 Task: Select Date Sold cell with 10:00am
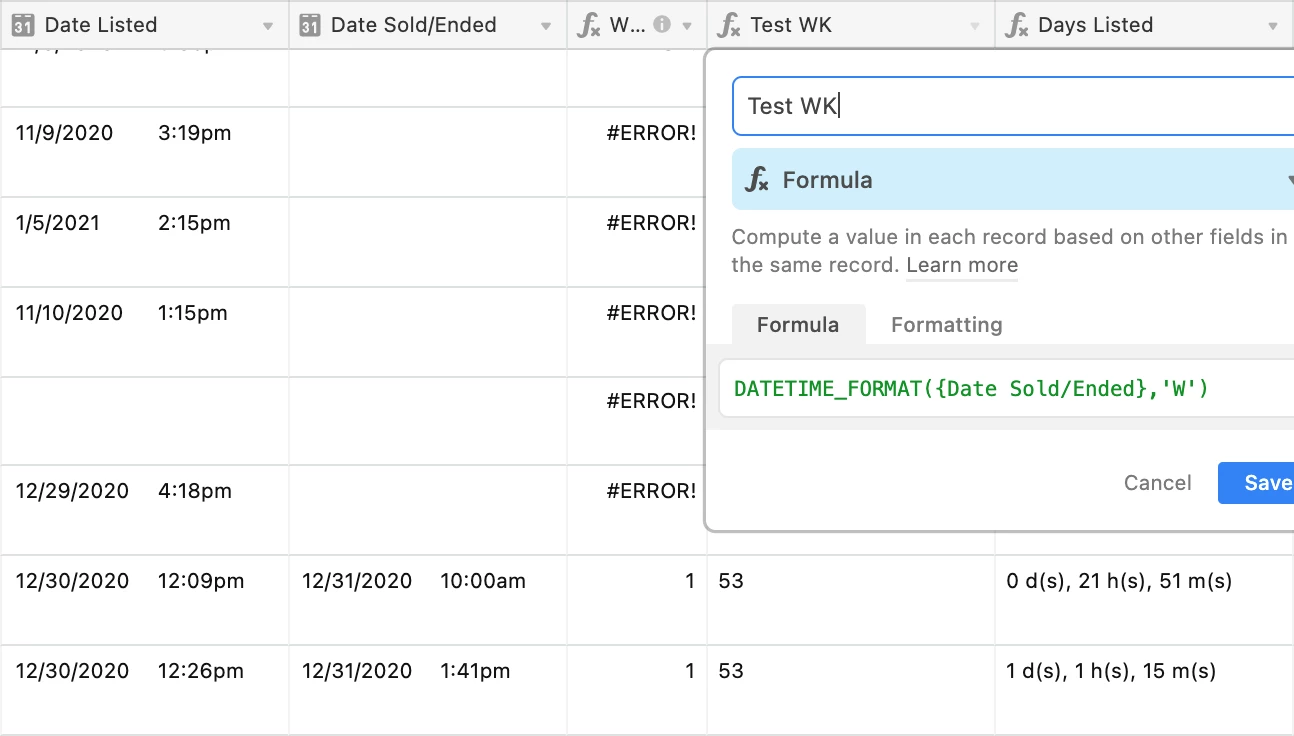click(x=428, y=600)
